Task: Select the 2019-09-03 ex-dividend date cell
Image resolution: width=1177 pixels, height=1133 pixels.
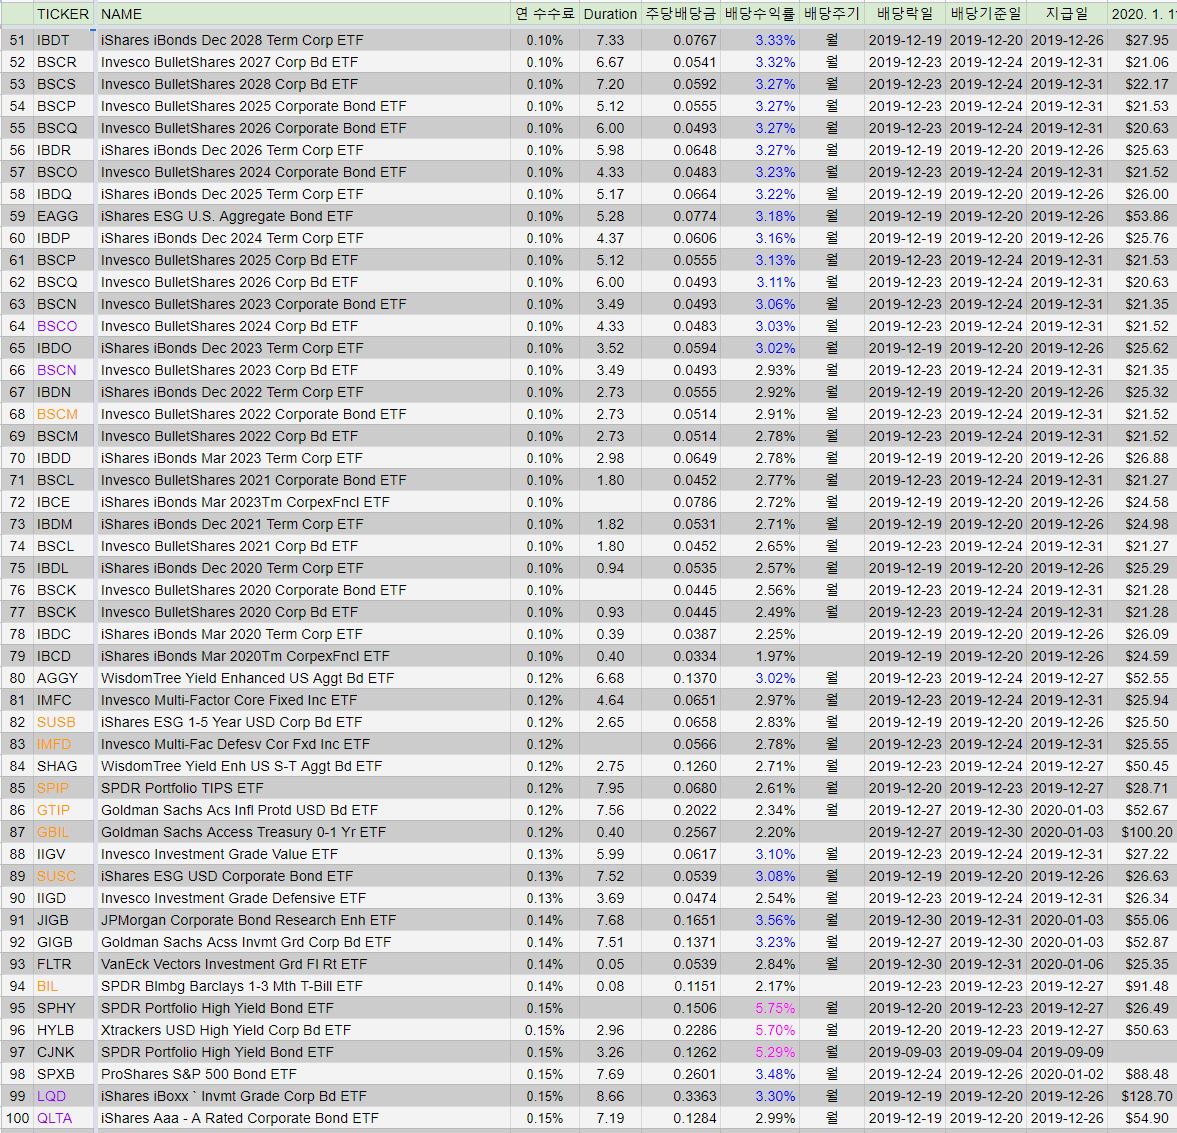Action: pyautogui.click(x=905, y=1052)
